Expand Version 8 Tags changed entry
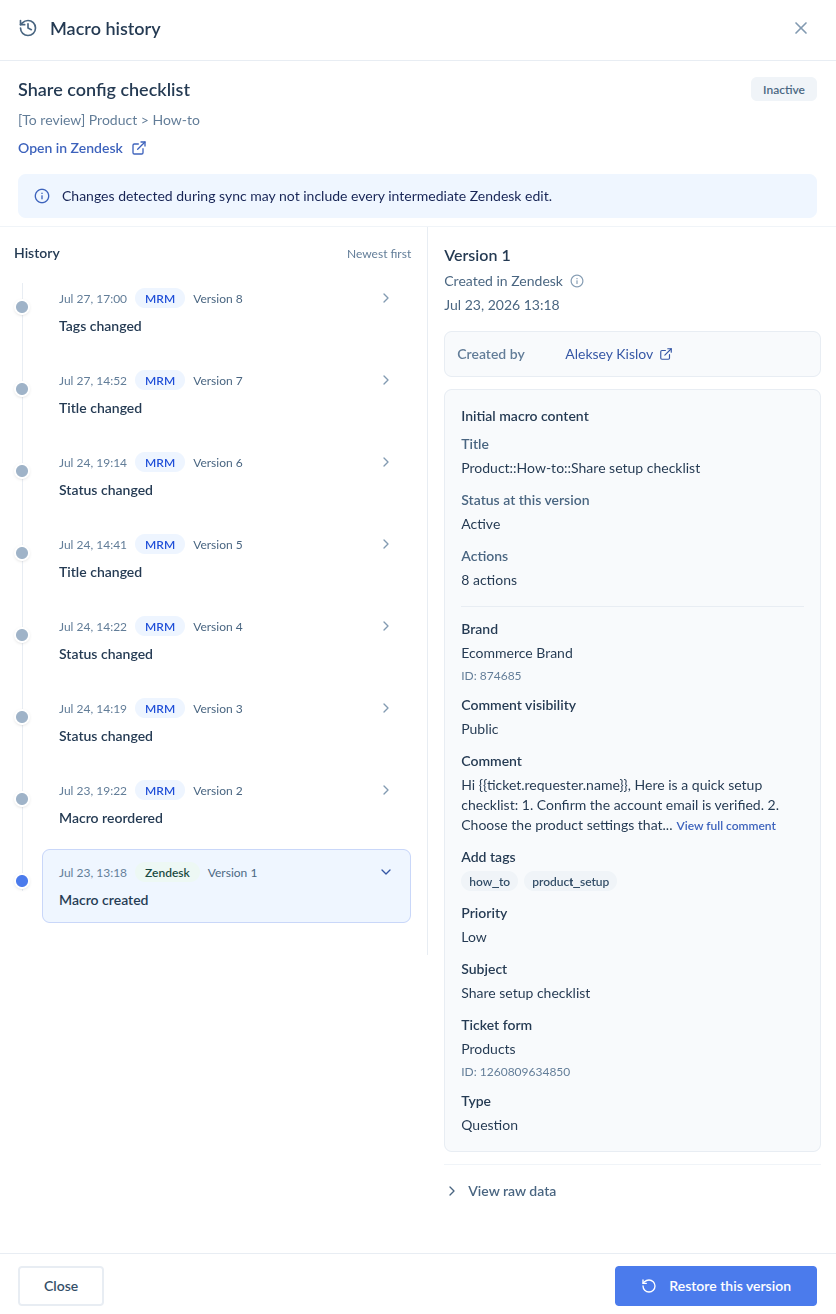The width and height of the screenshot is (836, 1314). 386,298
